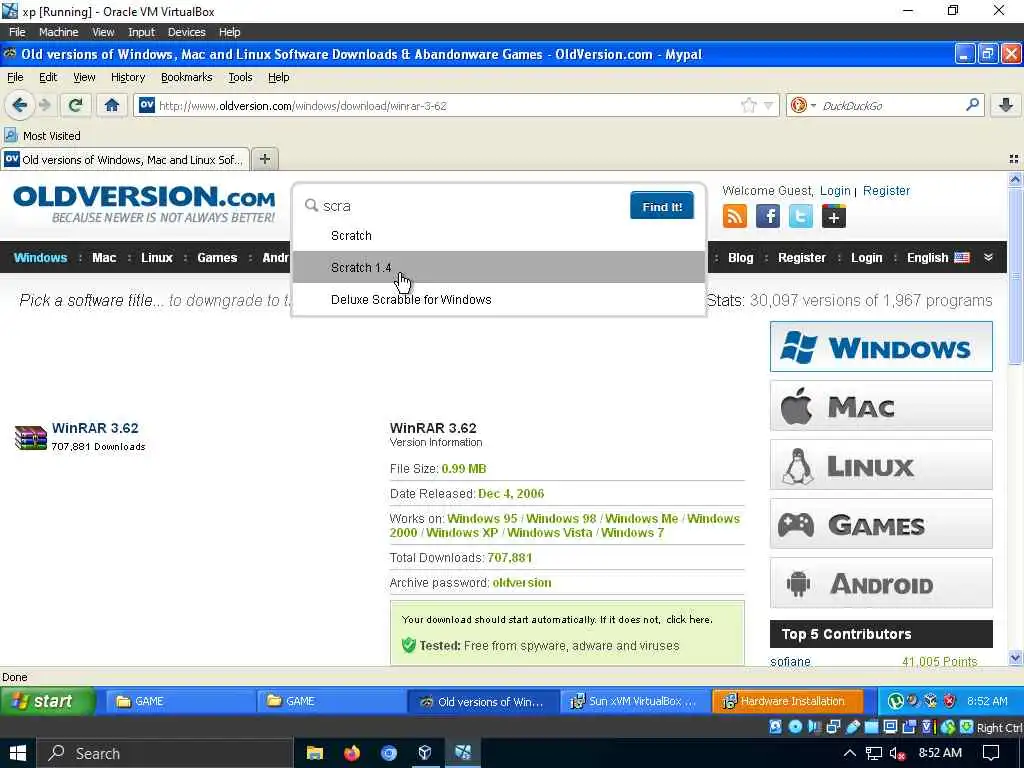Open the English language selector

click(x=938, y=257)
